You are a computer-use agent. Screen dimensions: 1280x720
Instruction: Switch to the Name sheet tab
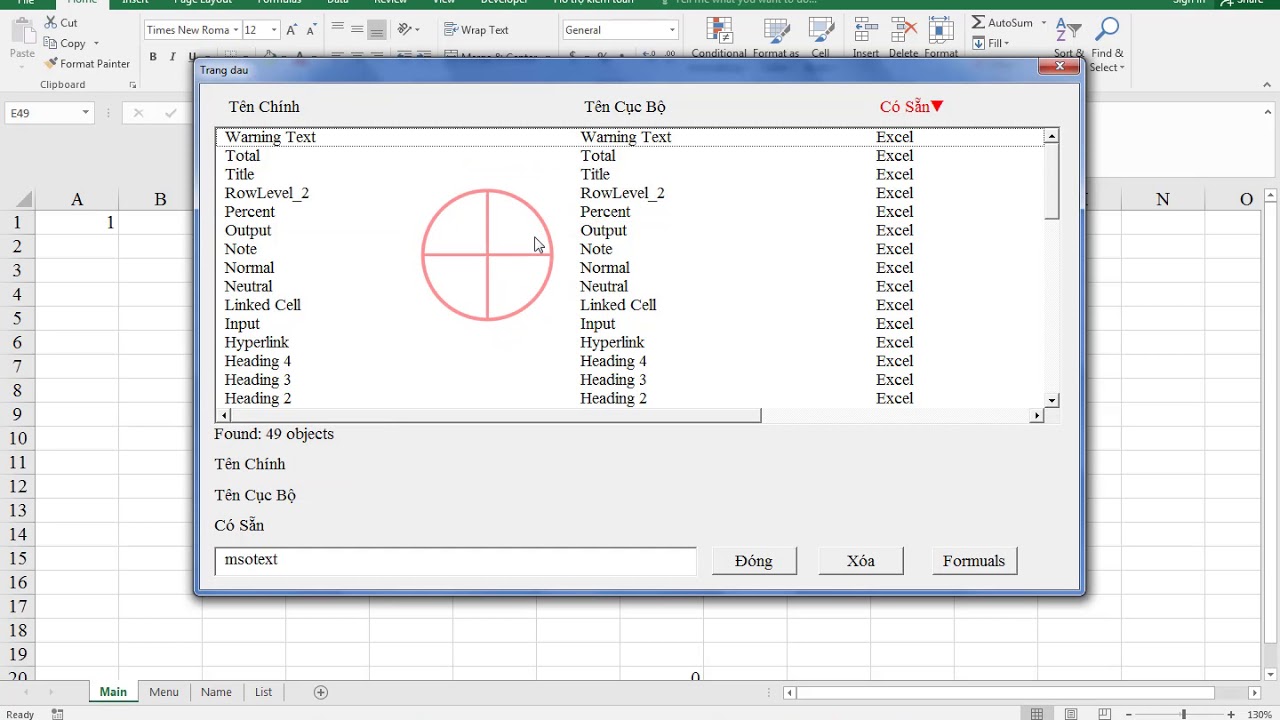tap(216, 692)
